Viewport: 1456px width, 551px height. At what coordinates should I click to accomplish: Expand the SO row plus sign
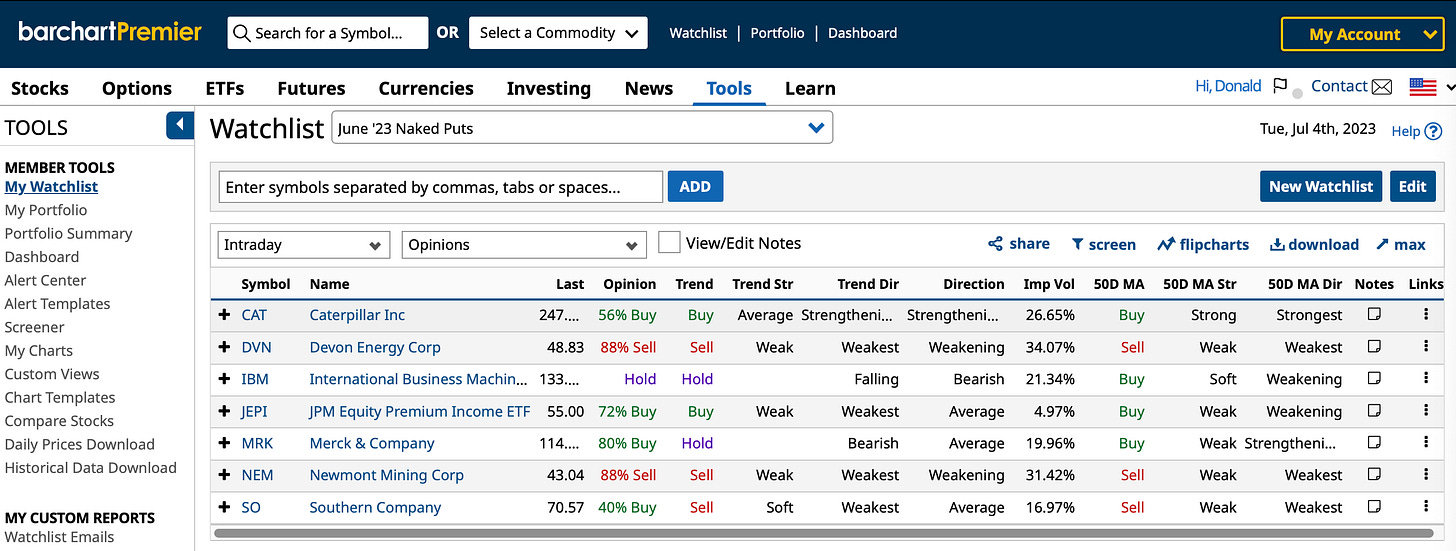coord(225,506)
